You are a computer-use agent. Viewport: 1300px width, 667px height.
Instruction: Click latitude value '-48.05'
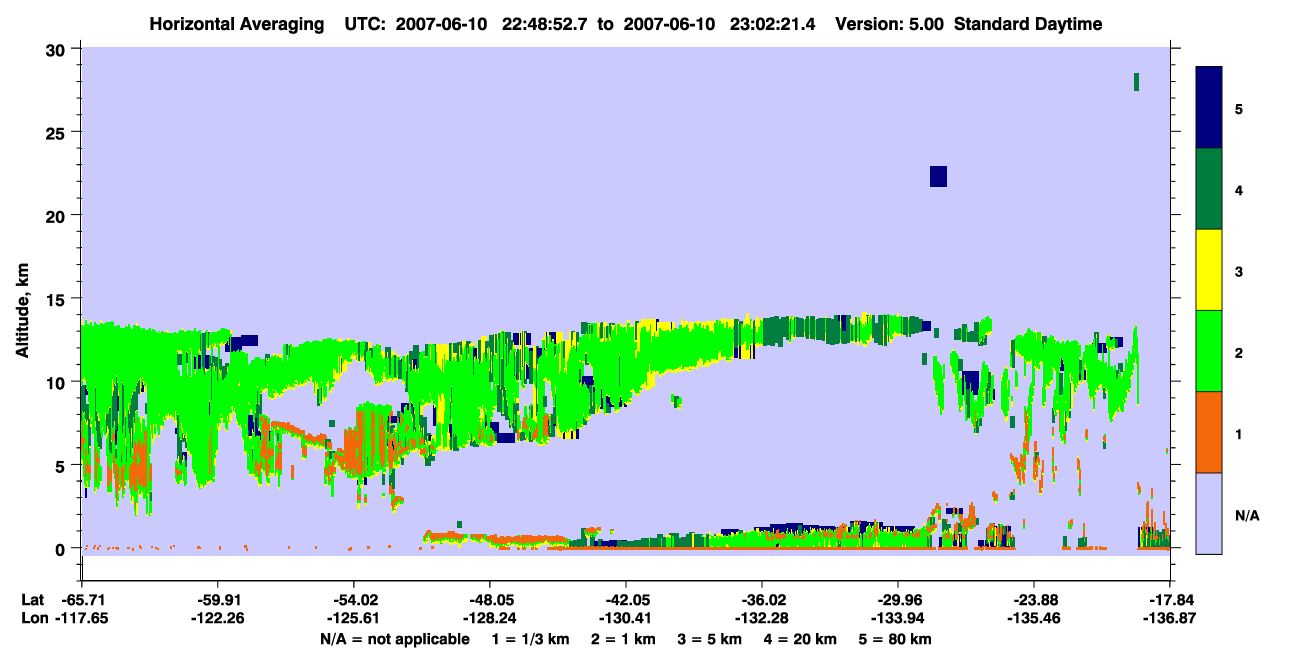pos(489,600)
